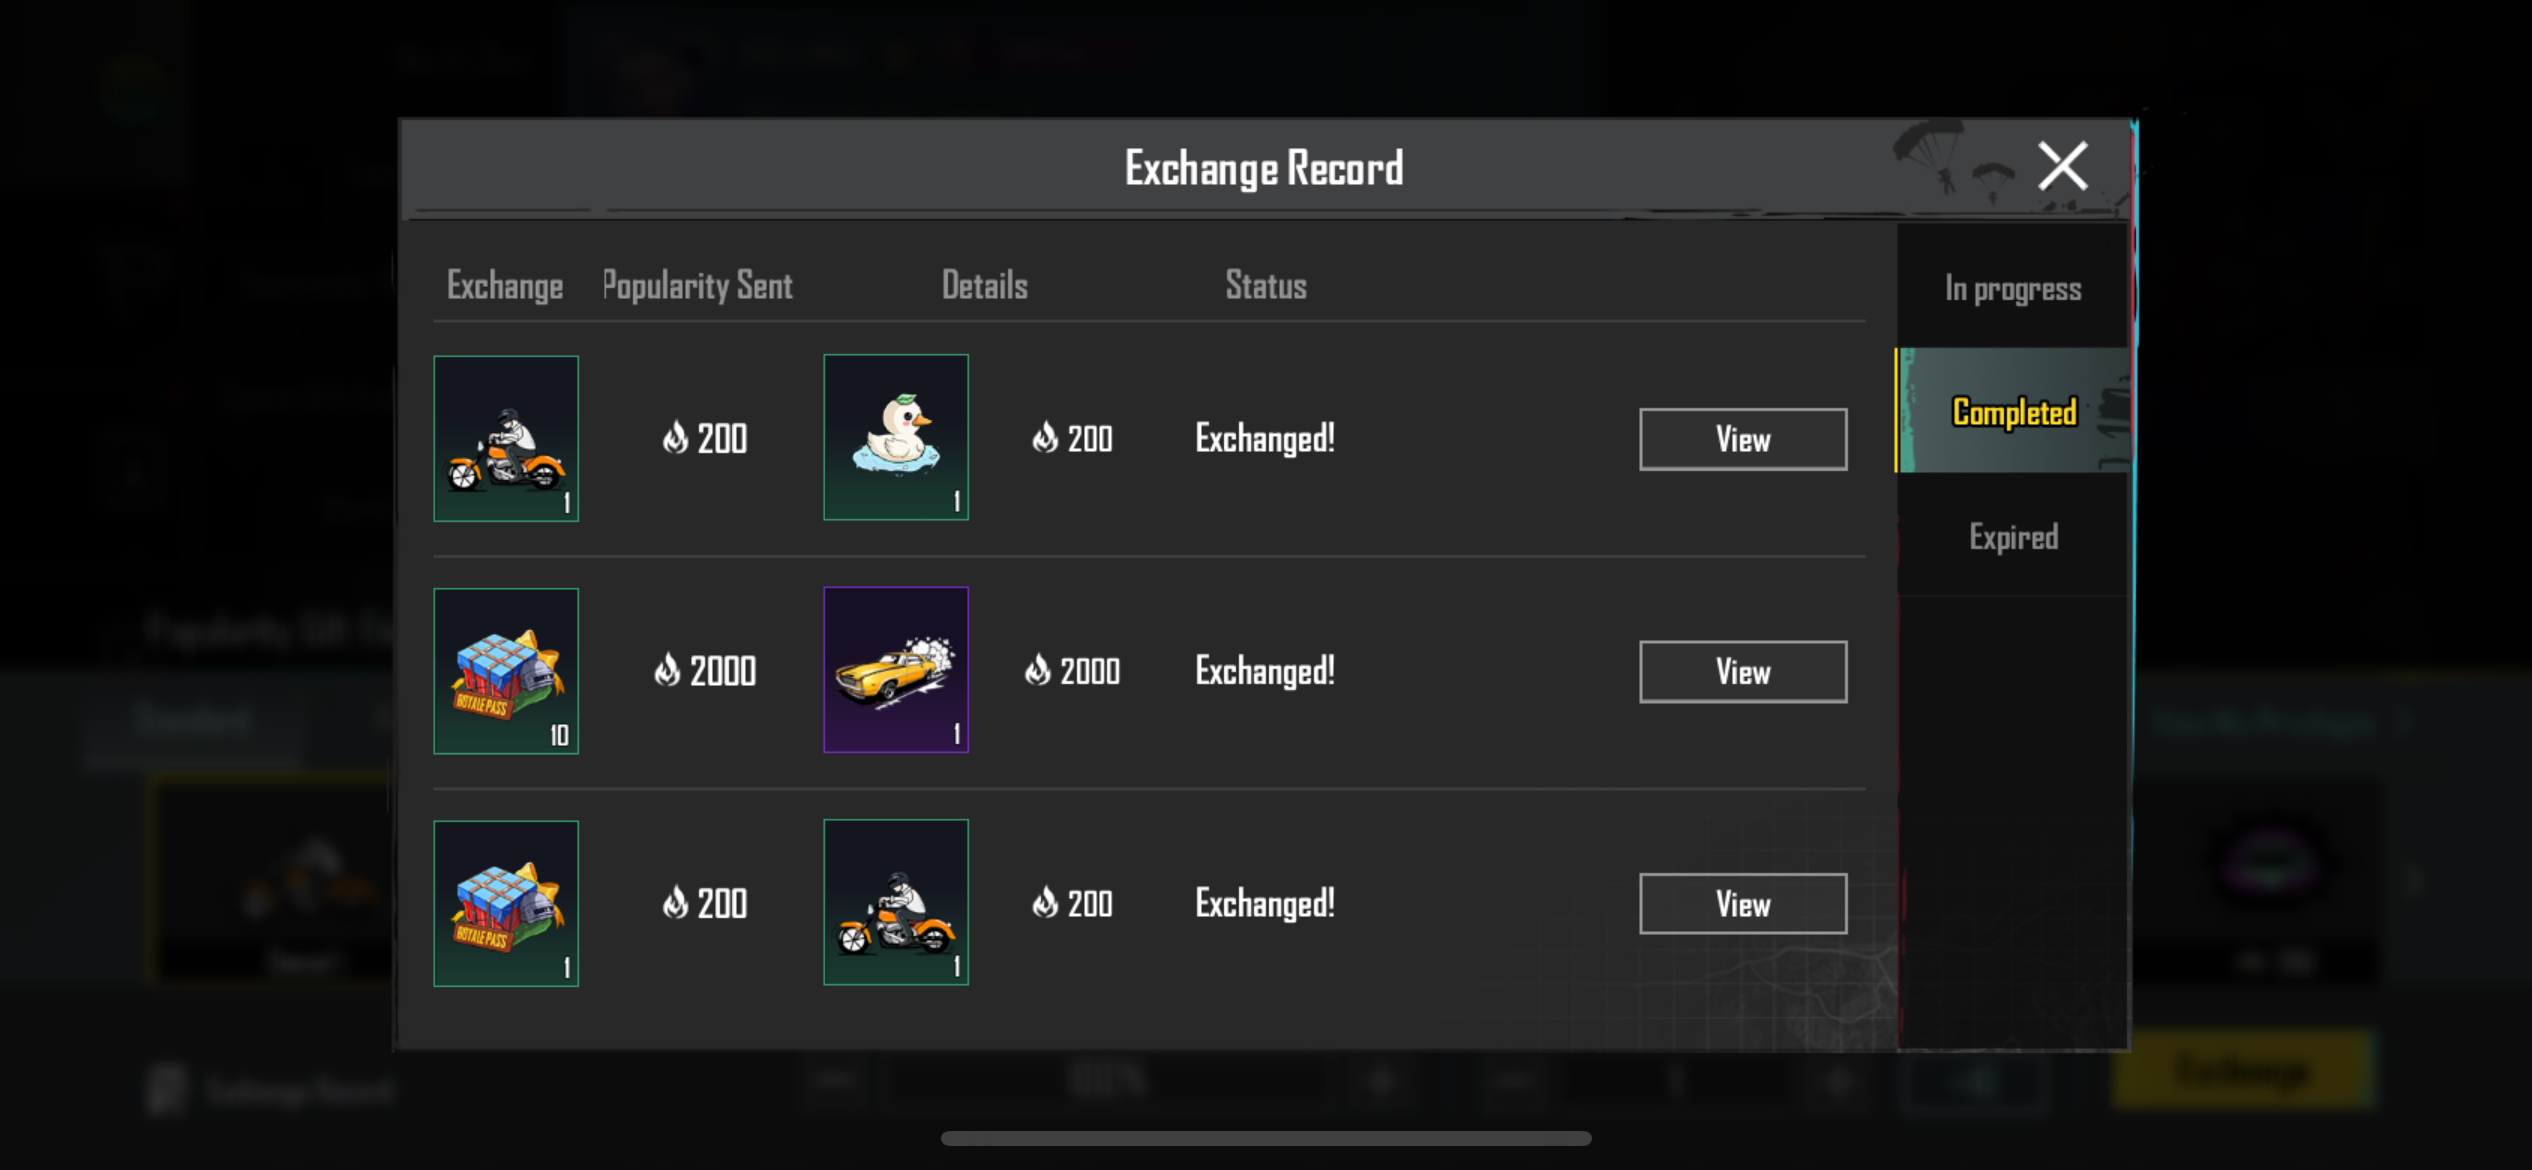The image size is (2532, 1170).
Task: View the third exchange record
Action: point(1742,904)
